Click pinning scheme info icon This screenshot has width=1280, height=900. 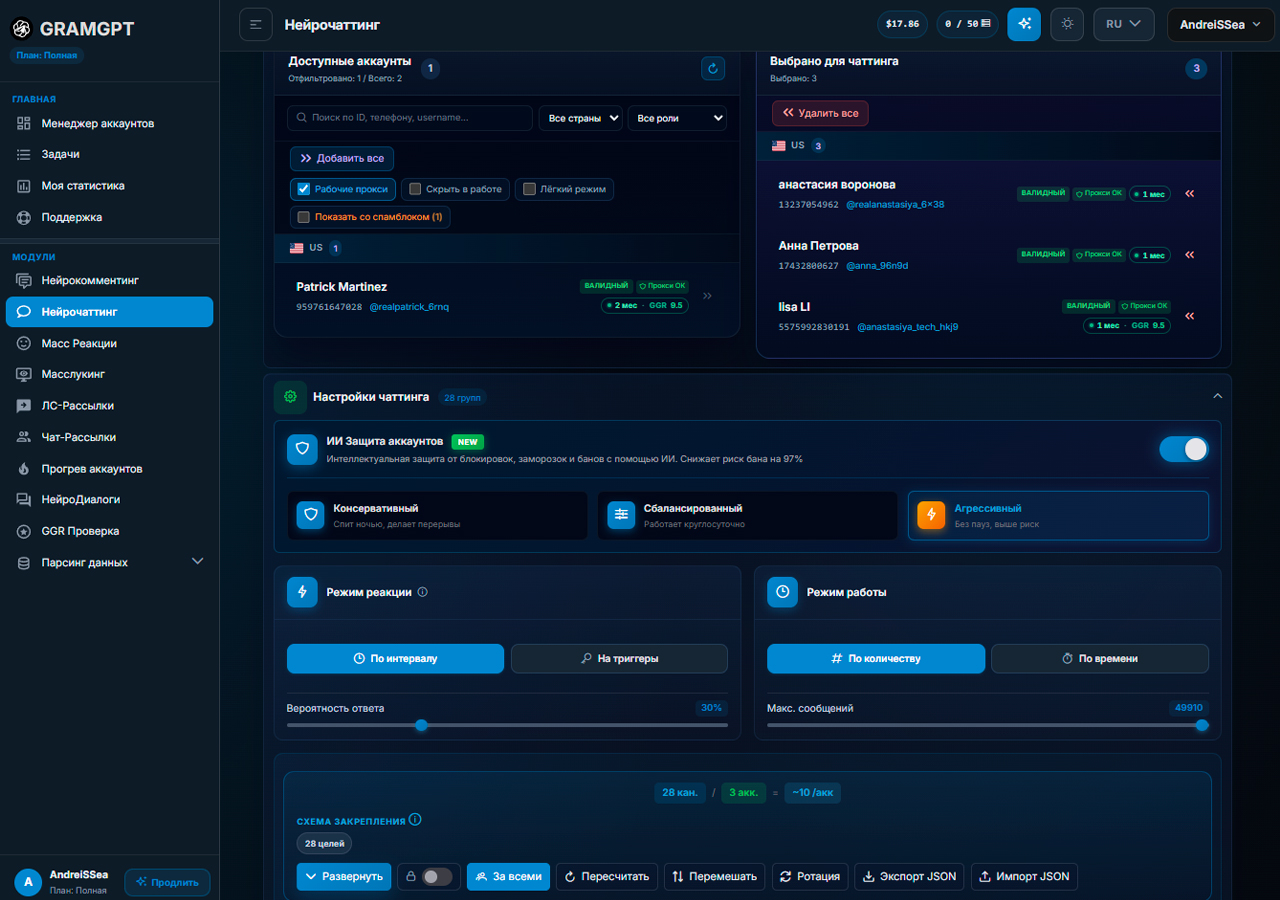pos(415,820)
